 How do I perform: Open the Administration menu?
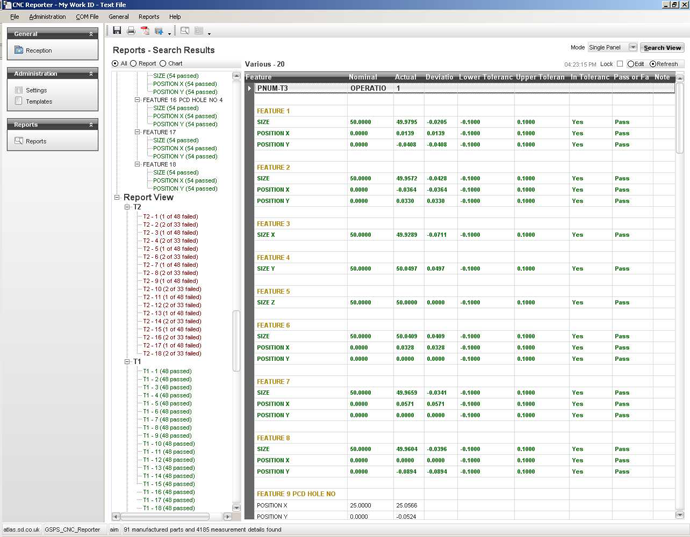(47, 17)
